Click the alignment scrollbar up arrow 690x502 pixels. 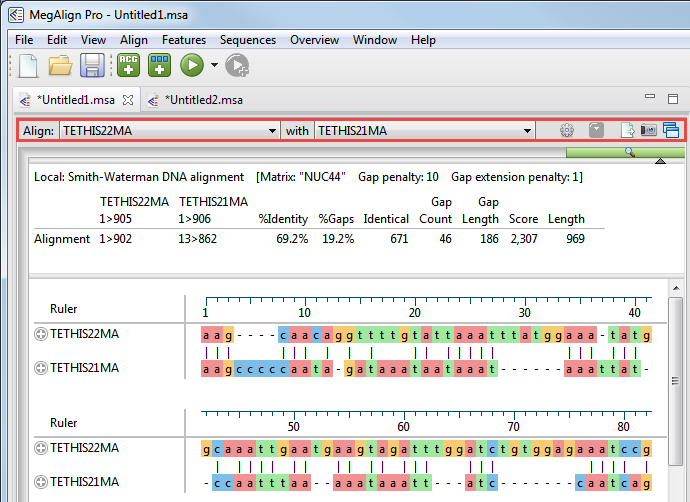coord(676,289)
